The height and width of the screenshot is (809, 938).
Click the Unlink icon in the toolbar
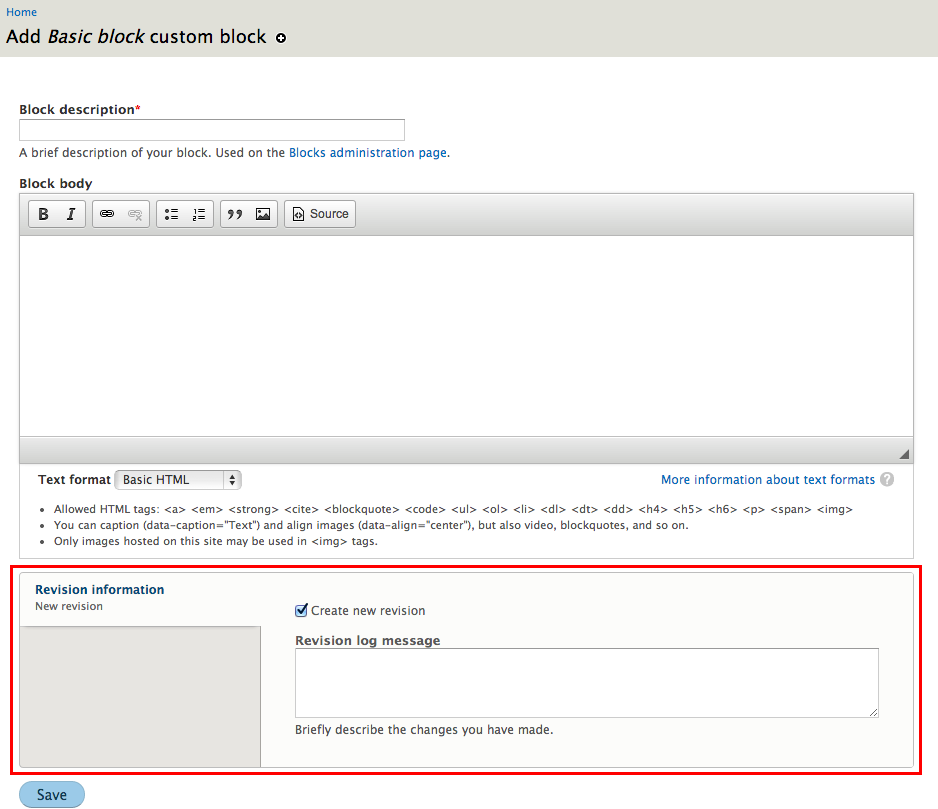tap(135, 214)
